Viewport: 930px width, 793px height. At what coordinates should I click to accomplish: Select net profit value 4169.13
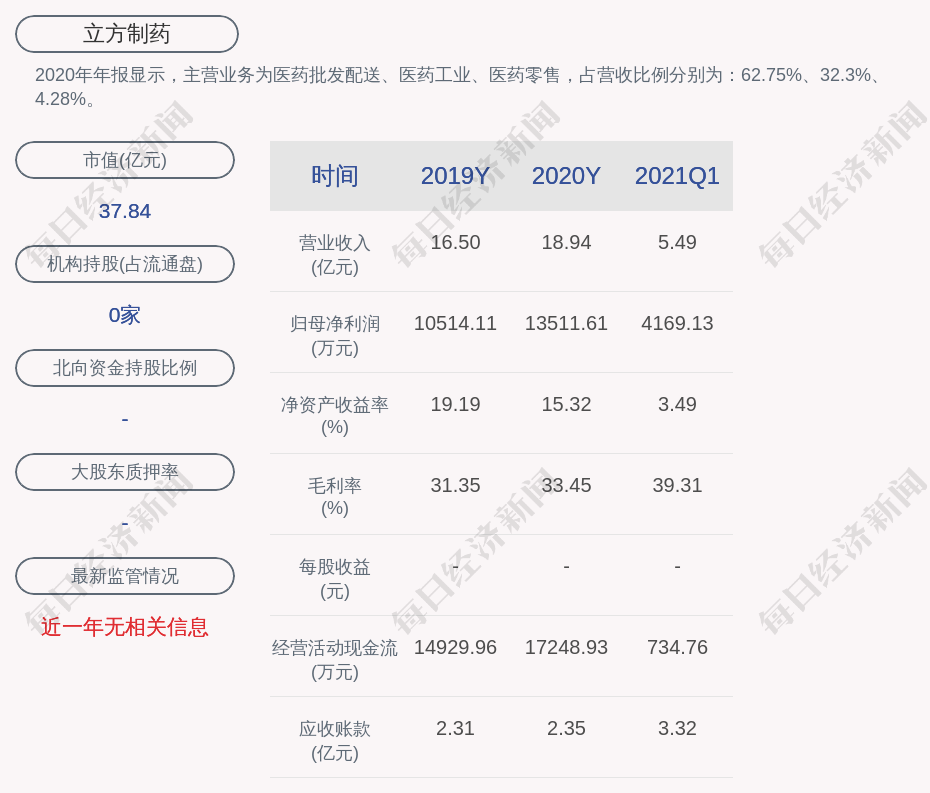(x=677, y=323)
